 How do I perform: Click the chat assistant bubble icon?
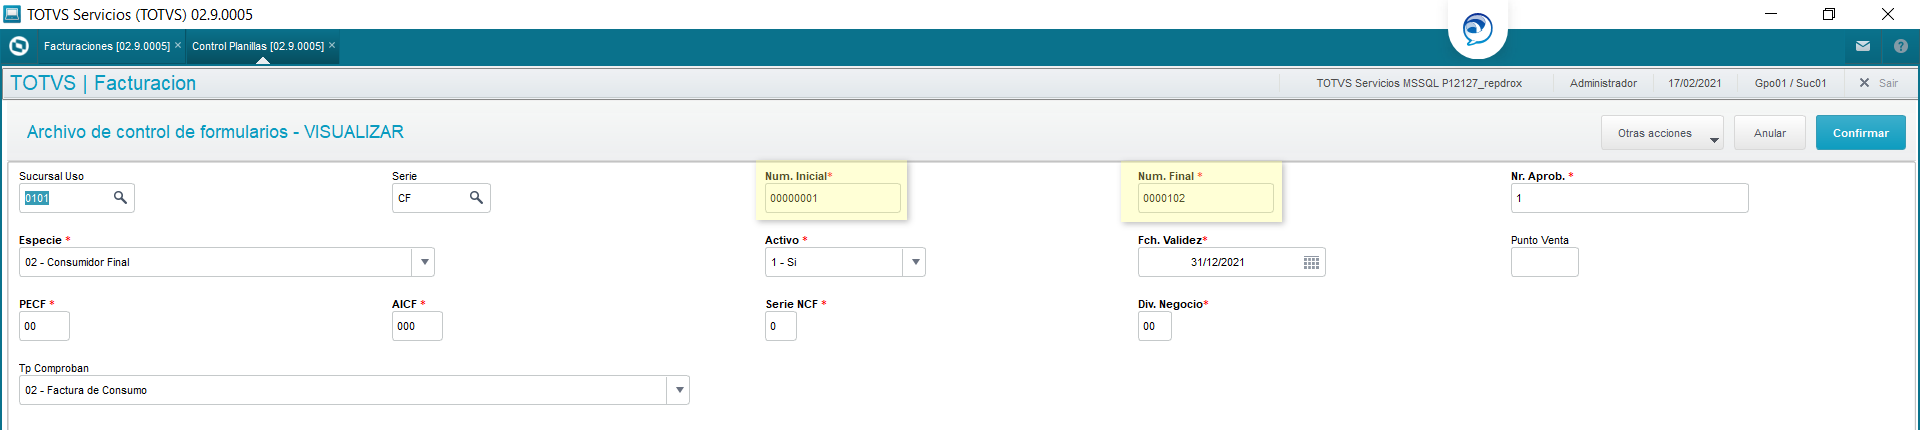coord(1477,29)
